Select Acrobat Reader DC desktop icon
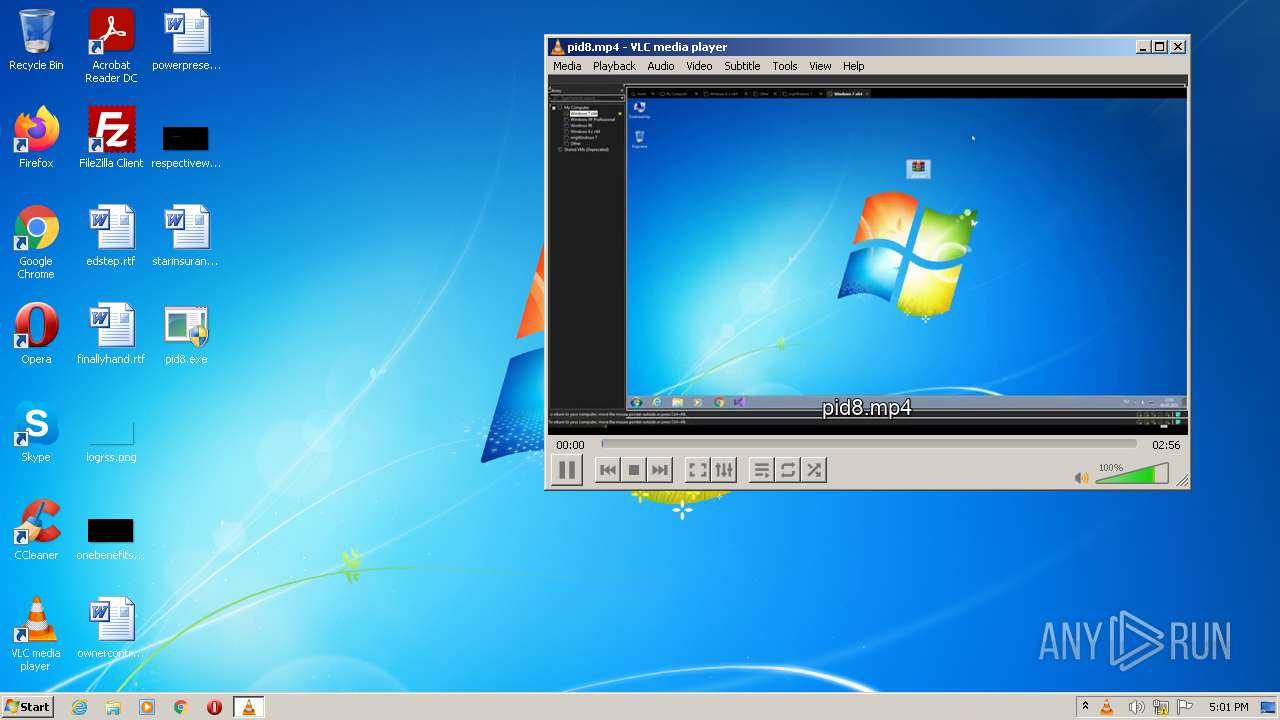Image resolution: width=1280 pixels, height=720 pixels. [111, 45]
